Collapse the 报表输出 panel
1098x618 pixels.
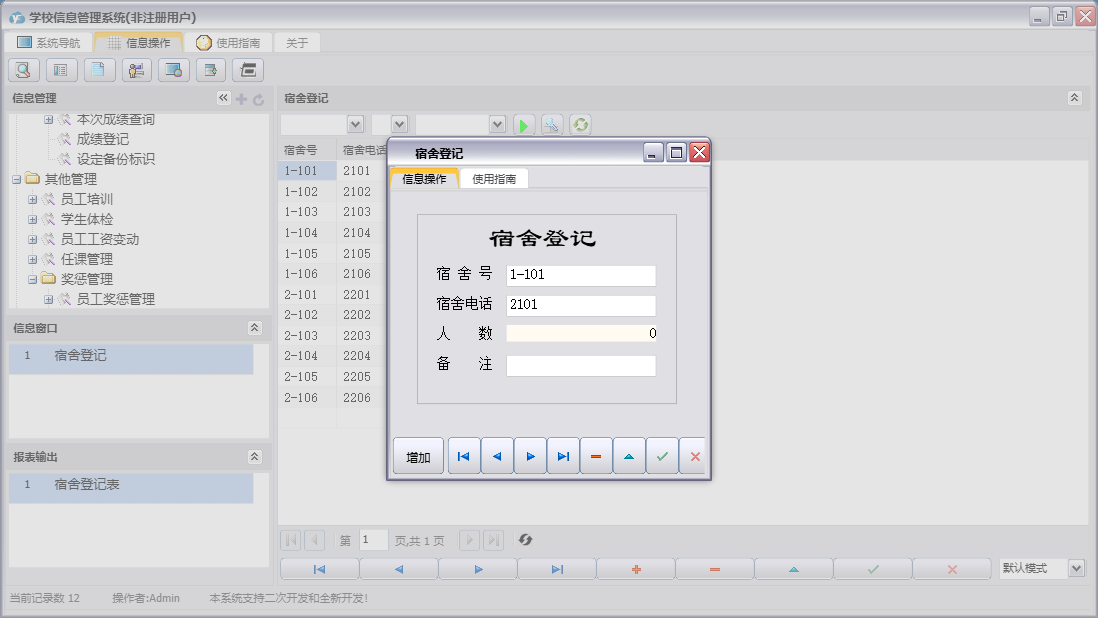(x=254, y=457)
